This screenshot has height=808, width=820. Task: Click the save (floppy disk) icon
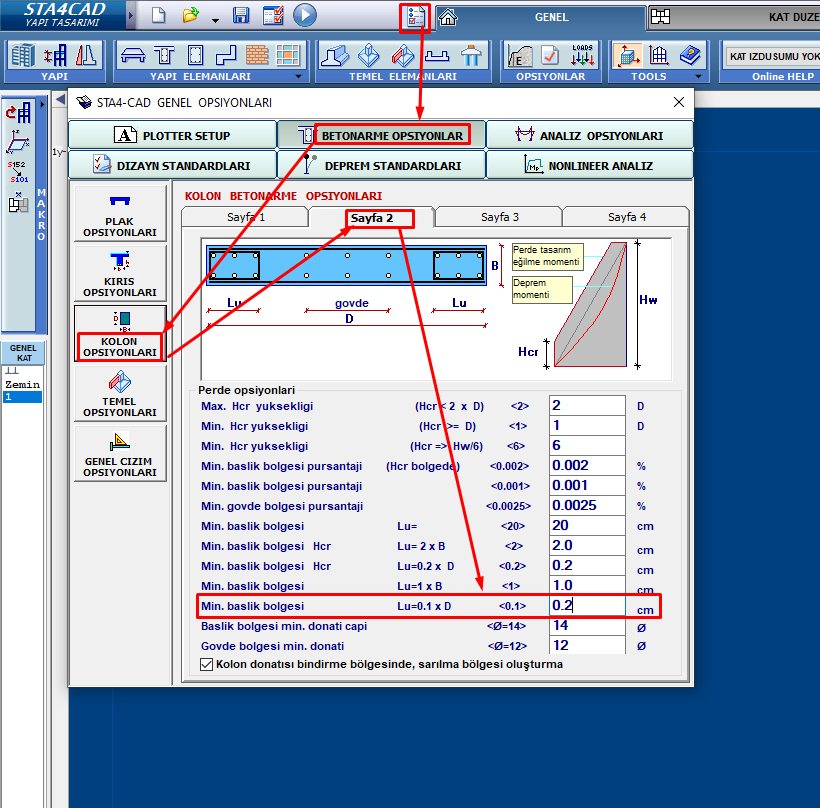[241, 15]
